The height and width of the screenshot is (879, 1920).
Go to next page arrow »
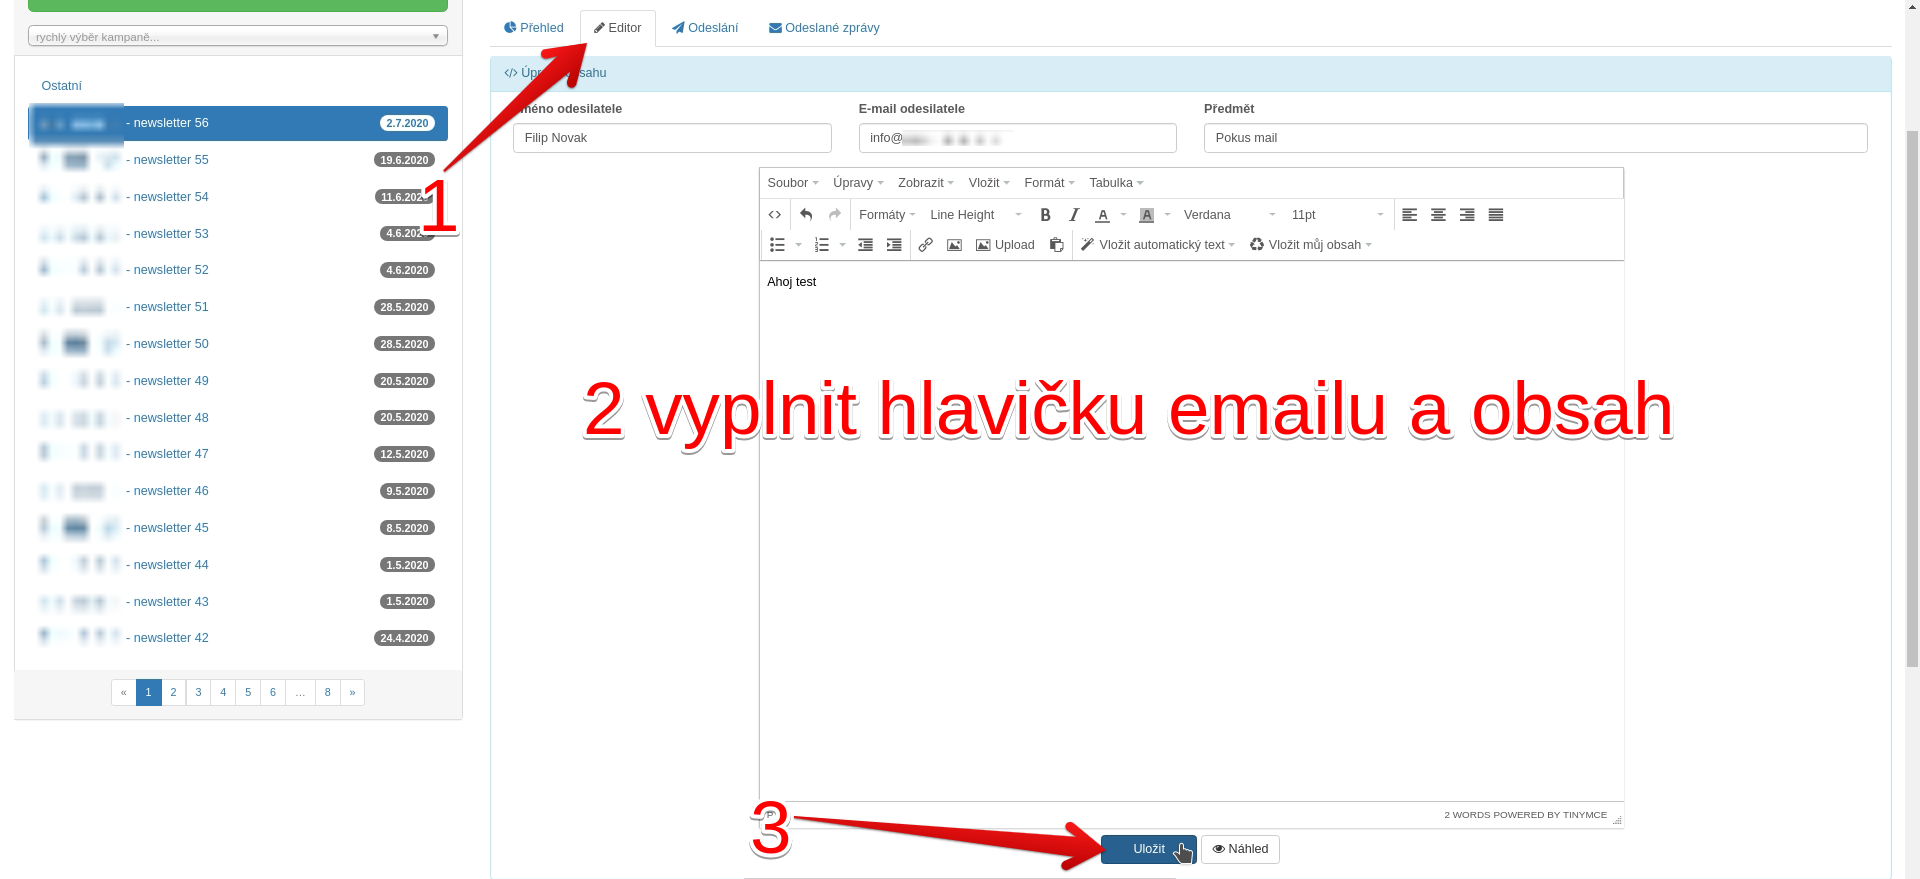tap(352, 692)
